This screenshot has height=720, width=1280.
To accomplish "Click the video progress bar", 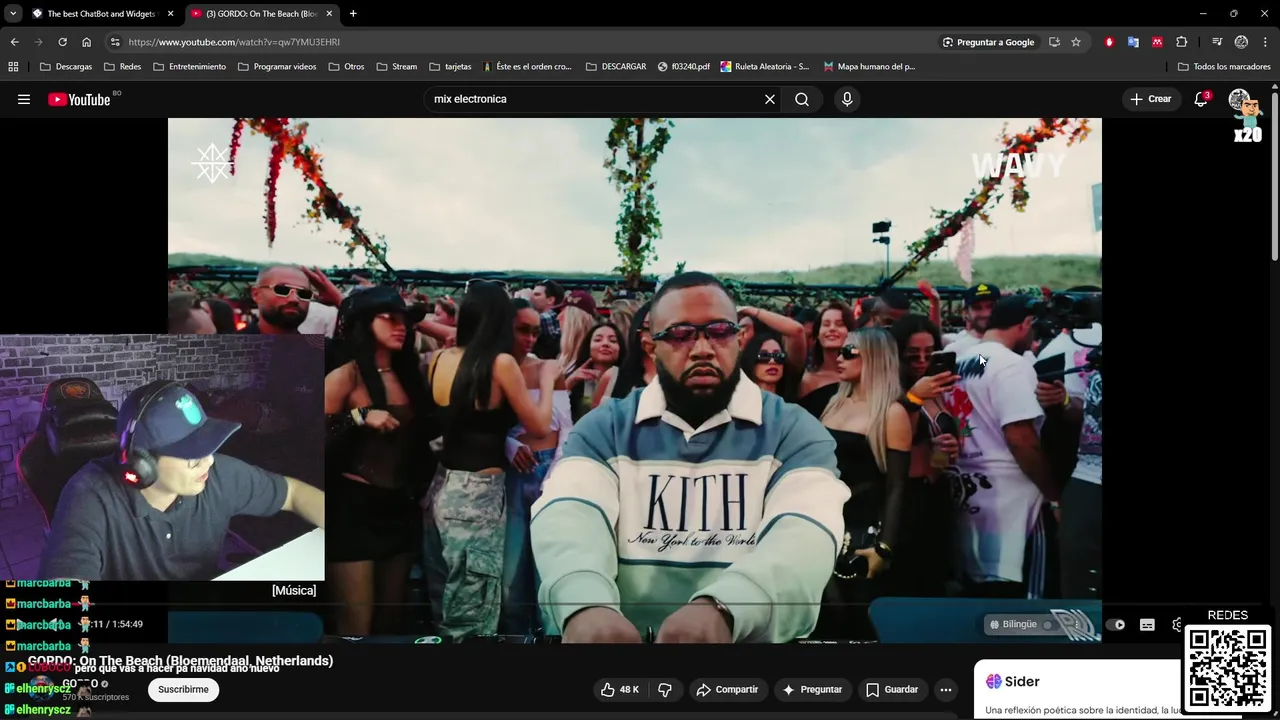I will (635, 605).
